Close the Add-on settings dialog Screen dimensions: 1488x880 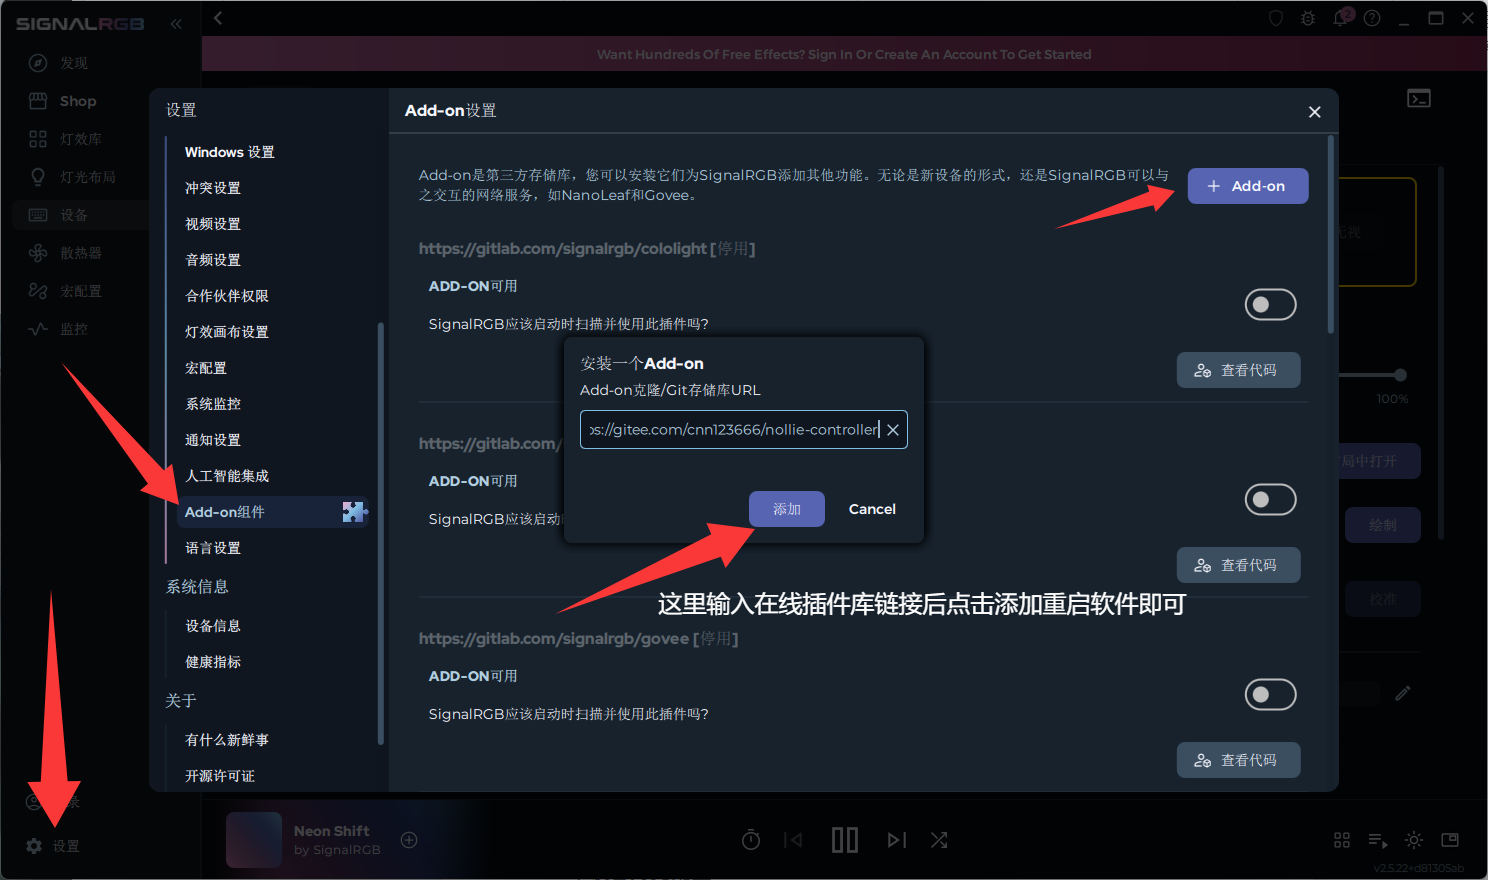click(x=1314, y=112)
